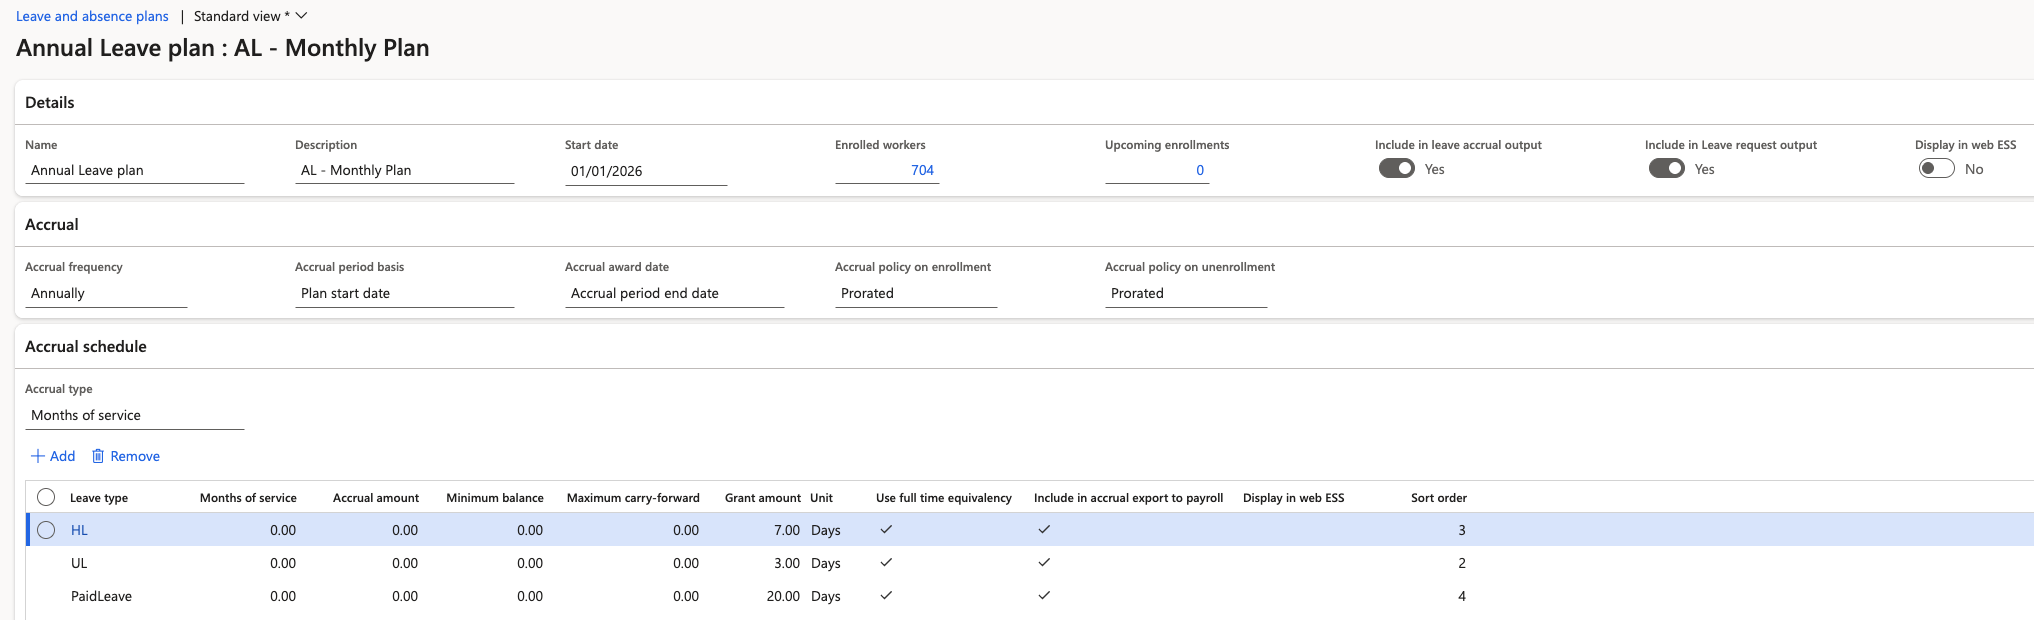Viewport: 2034px width, 620px height.
Task: Open Accrual policy on enrollment dropdown
Action: click(x=916, y=294)
